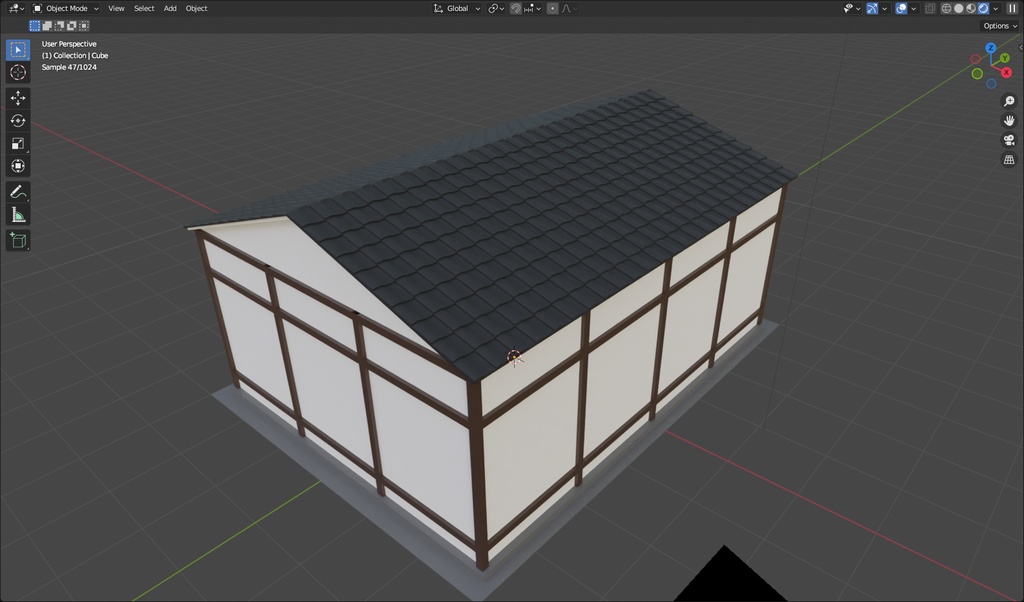Choose the Annotate pencil tool
This screenshot has width=1024, height=602.
(18, 192)
